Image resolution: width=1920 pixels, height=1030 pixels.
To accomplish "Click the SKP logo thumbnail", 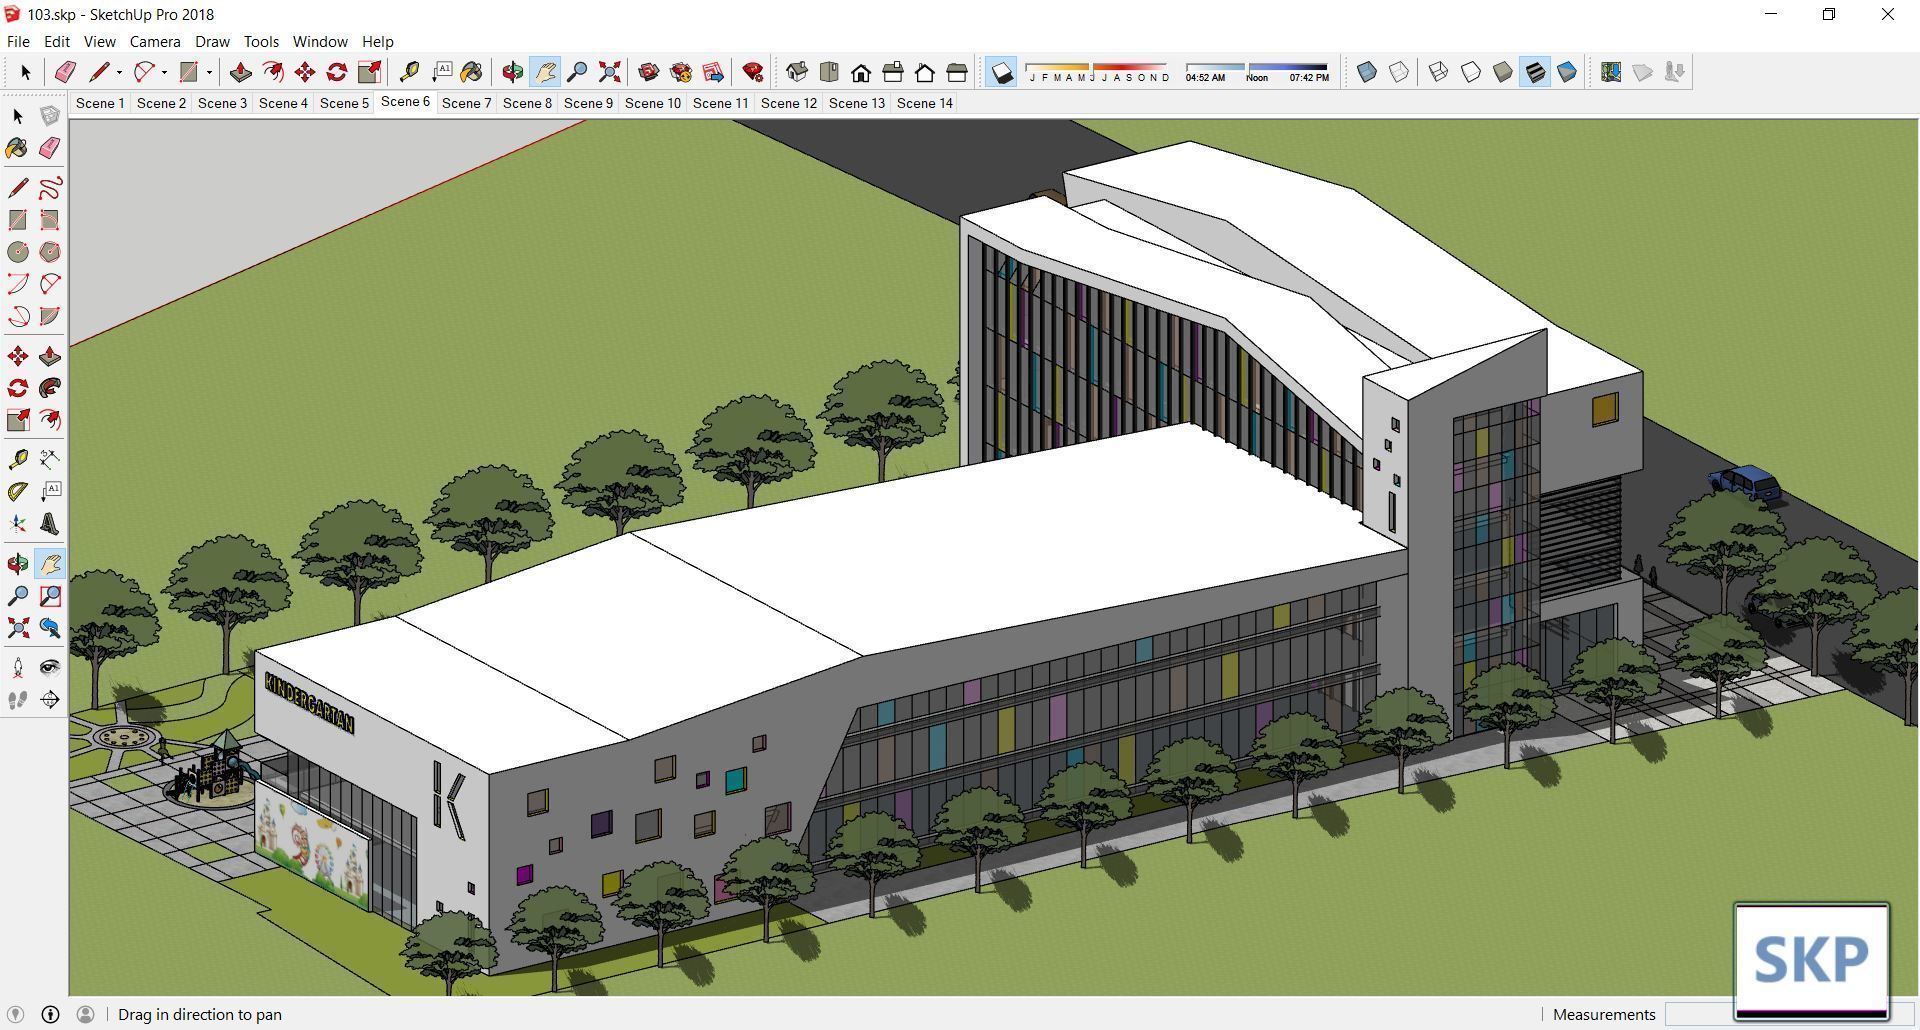I will pos(1811,961).
